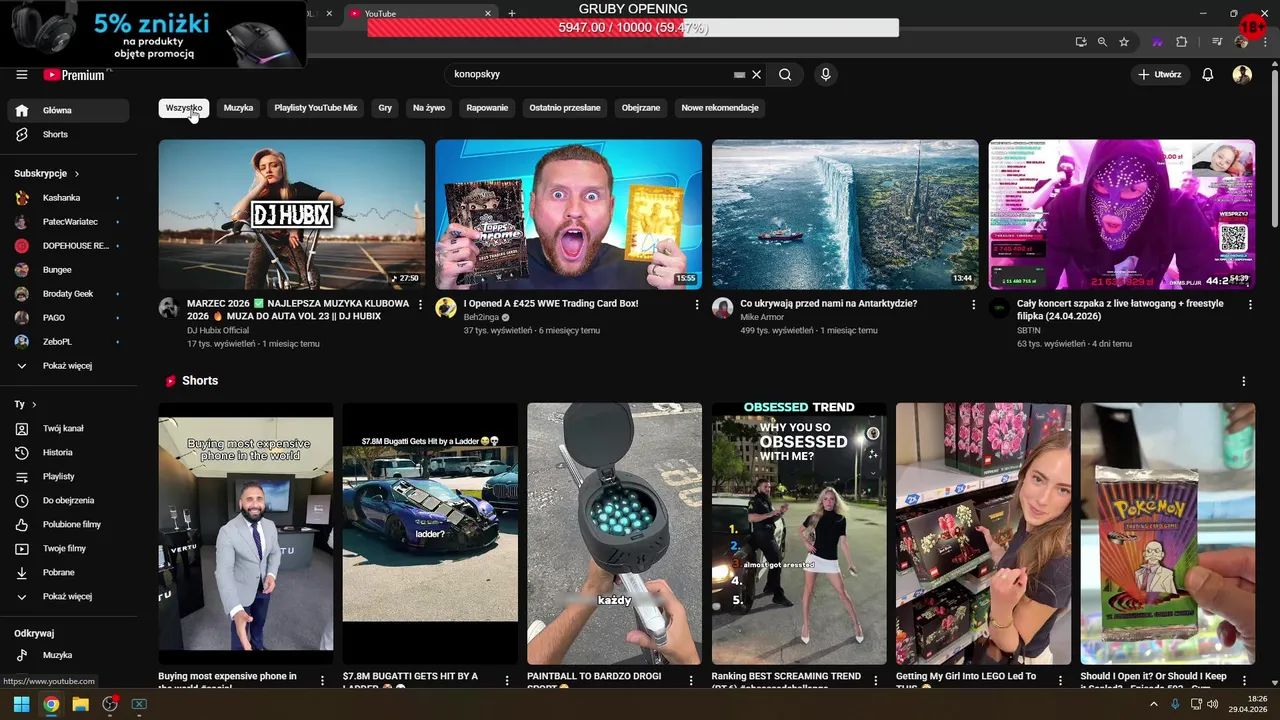
Task: Open PatecWariatec channel subscription
Action: click(x=68, y=222)
